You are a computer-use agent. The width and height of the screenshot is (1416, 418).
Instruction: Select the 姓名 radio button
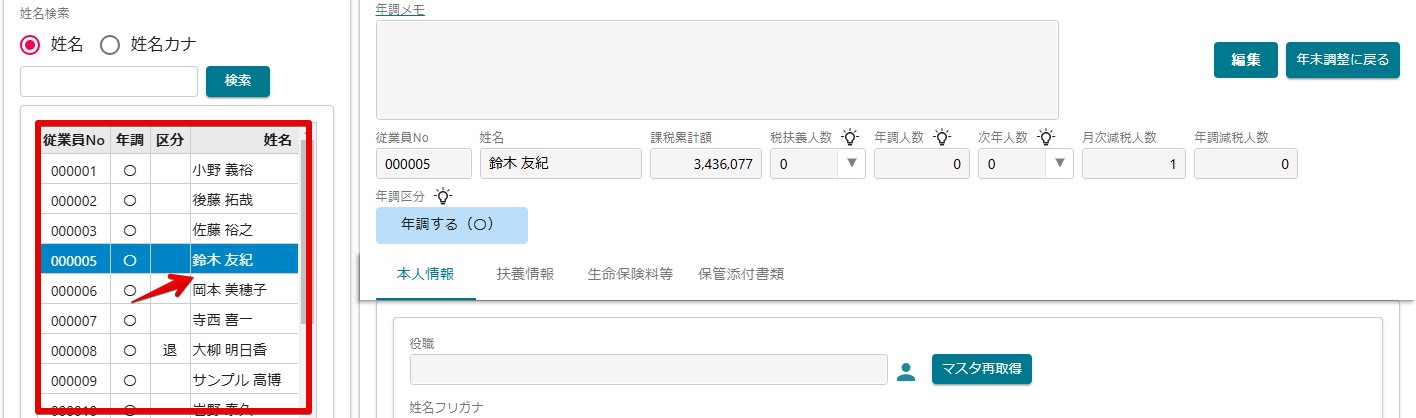(31, 44)
